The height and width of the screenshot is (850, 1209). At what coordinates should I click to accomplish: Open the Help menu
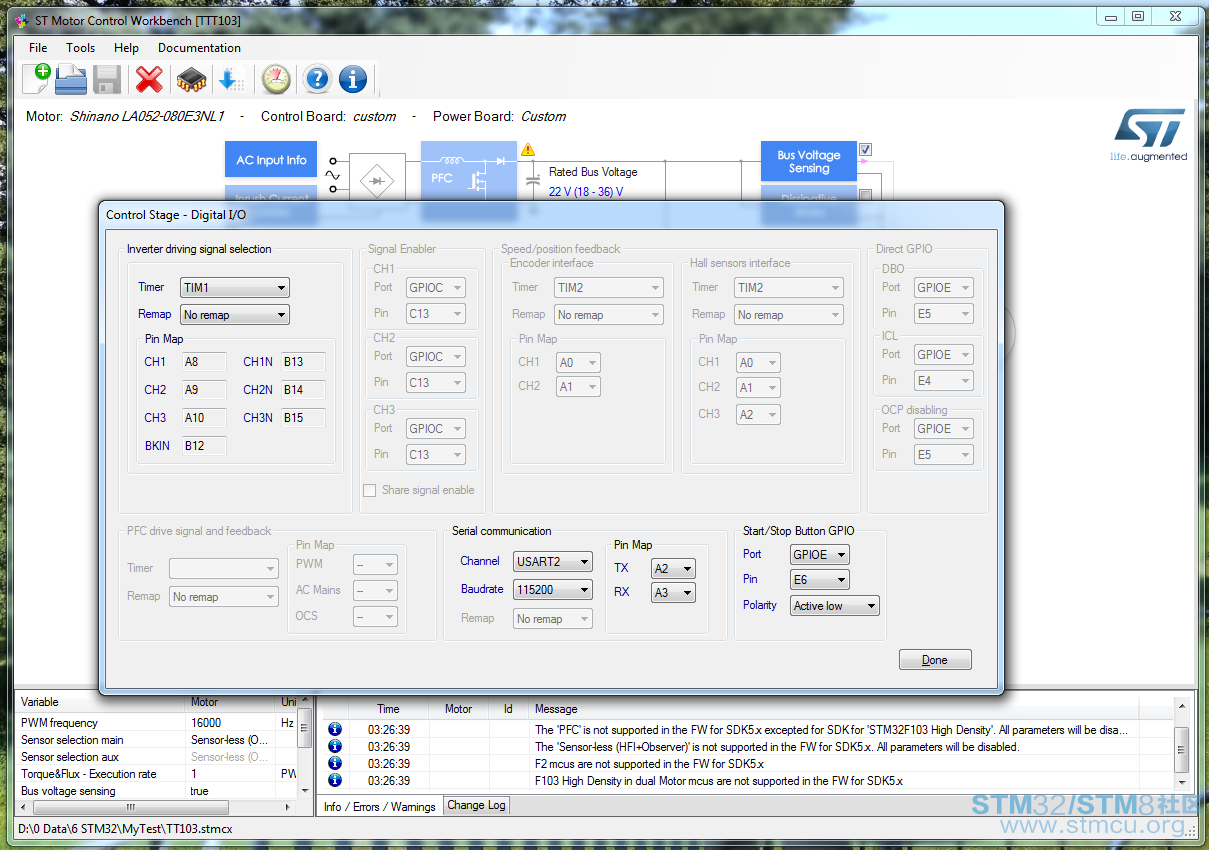pyautogui.click(x=127, y=48)
